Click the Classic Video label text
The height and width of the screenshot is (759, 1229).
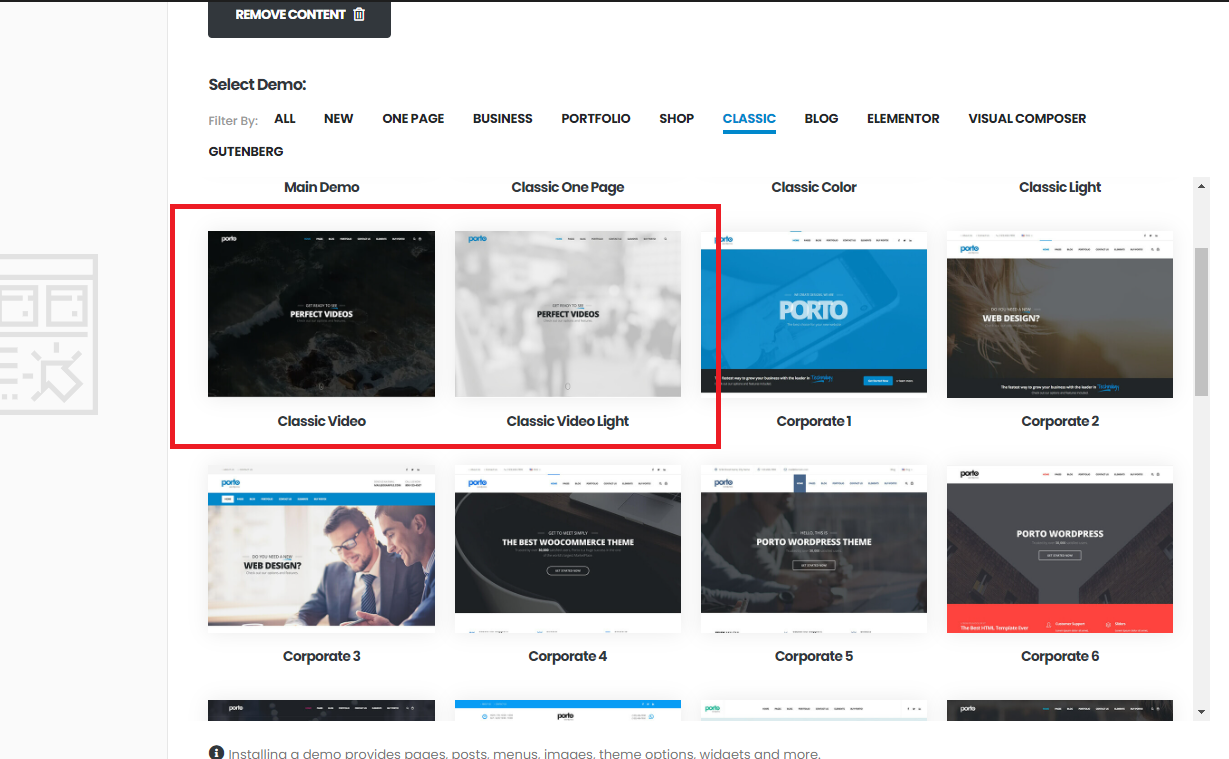pos(321,421)
